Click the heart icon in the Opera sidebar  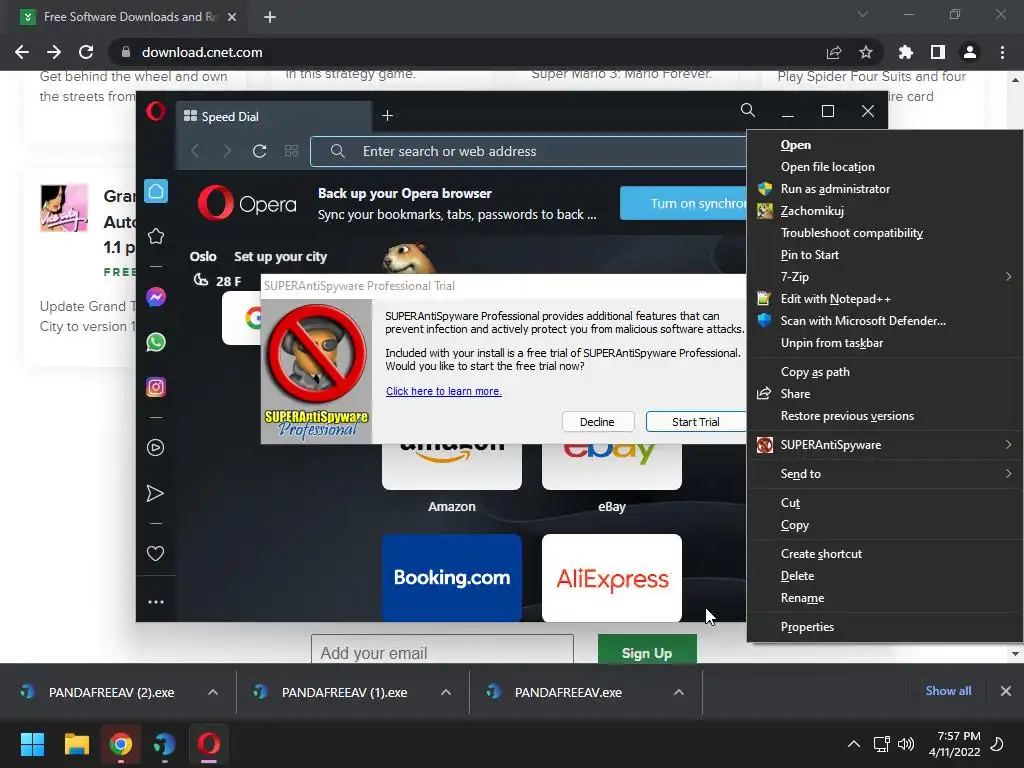(x=155, y=553)
